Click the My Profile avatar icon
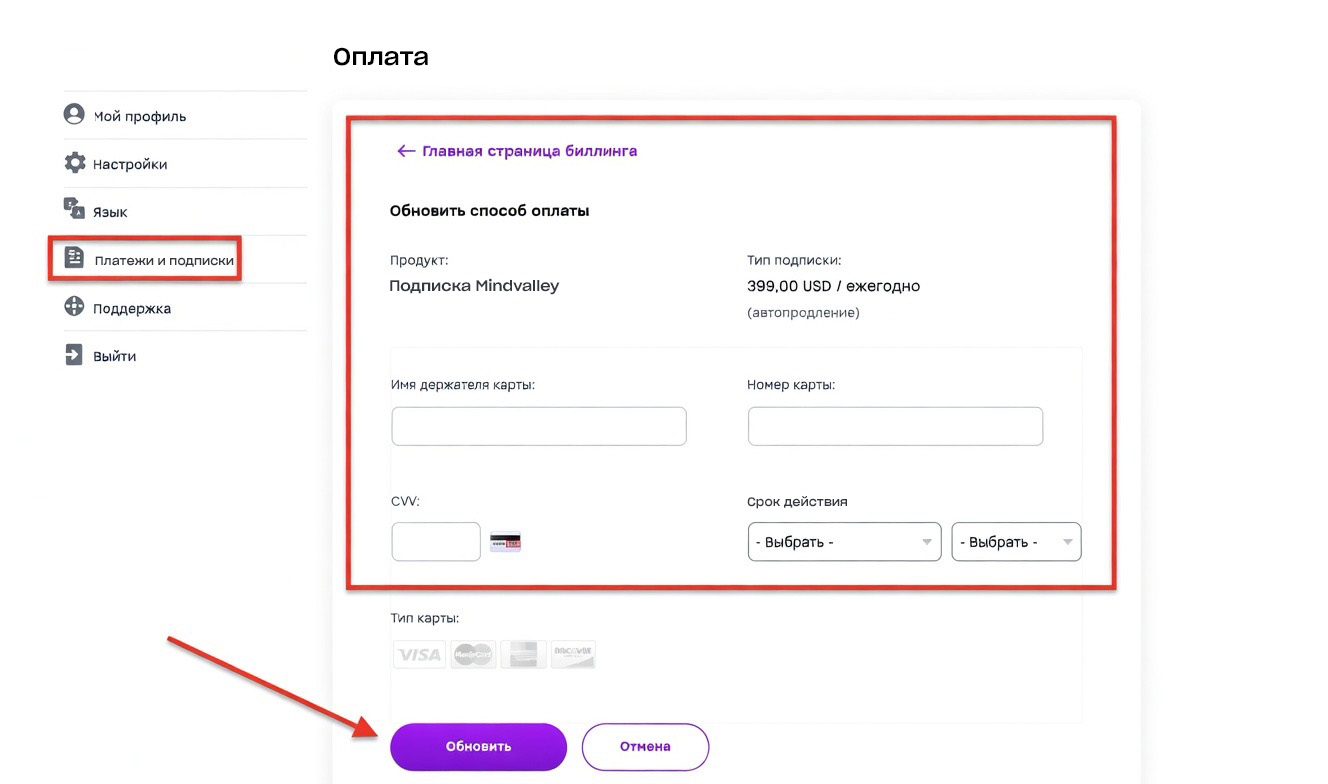This screenshot has width=1328, height=784. click(x=74, y=115)
